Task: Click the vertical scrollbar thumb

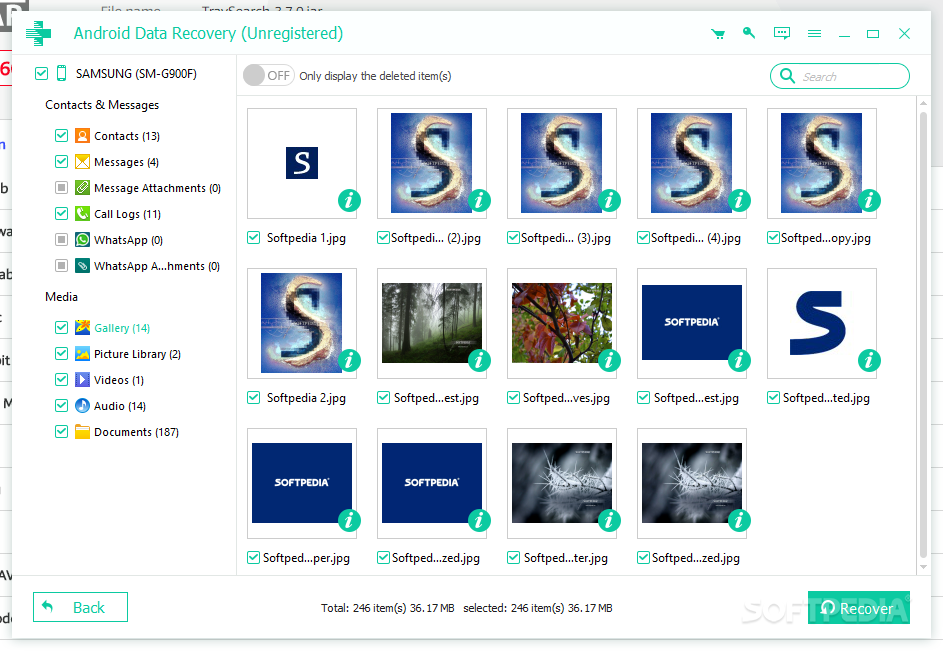Action: tap(923, 334)
